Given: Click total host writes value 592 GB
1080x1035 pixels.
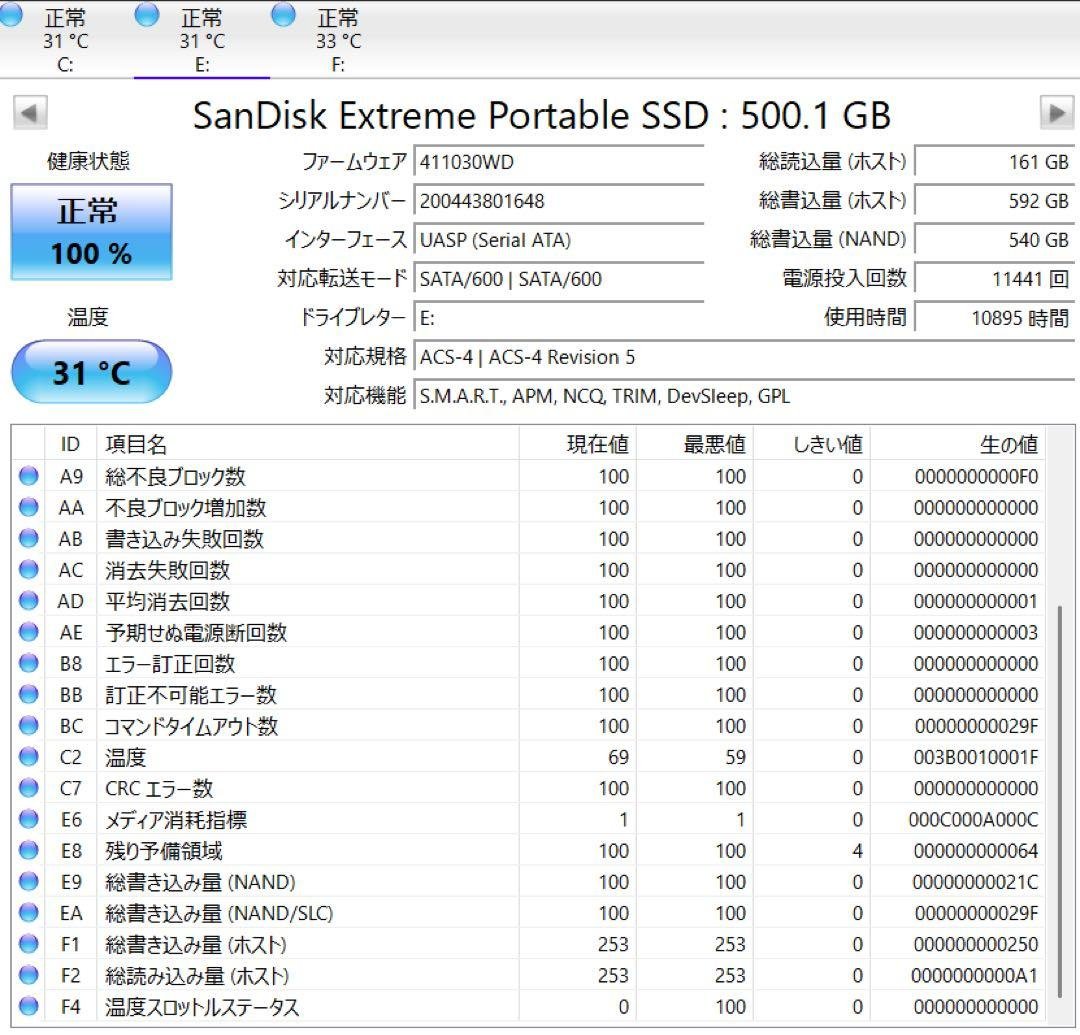Looking at the screenshot, I should click(994, 201).
